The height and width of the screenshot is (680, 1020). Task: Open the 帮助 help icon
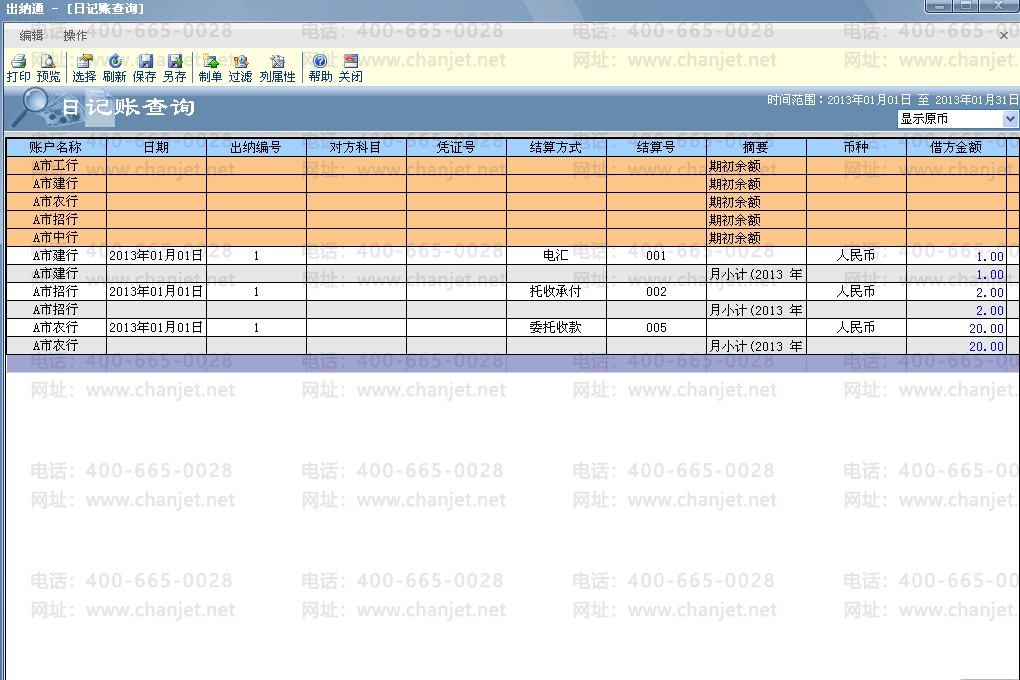[x=320, y=68]
